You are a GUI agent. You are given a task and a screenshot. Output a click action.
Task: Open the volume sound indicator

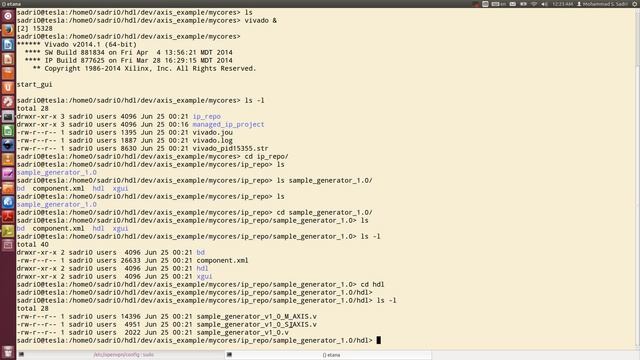coord(544,4)
